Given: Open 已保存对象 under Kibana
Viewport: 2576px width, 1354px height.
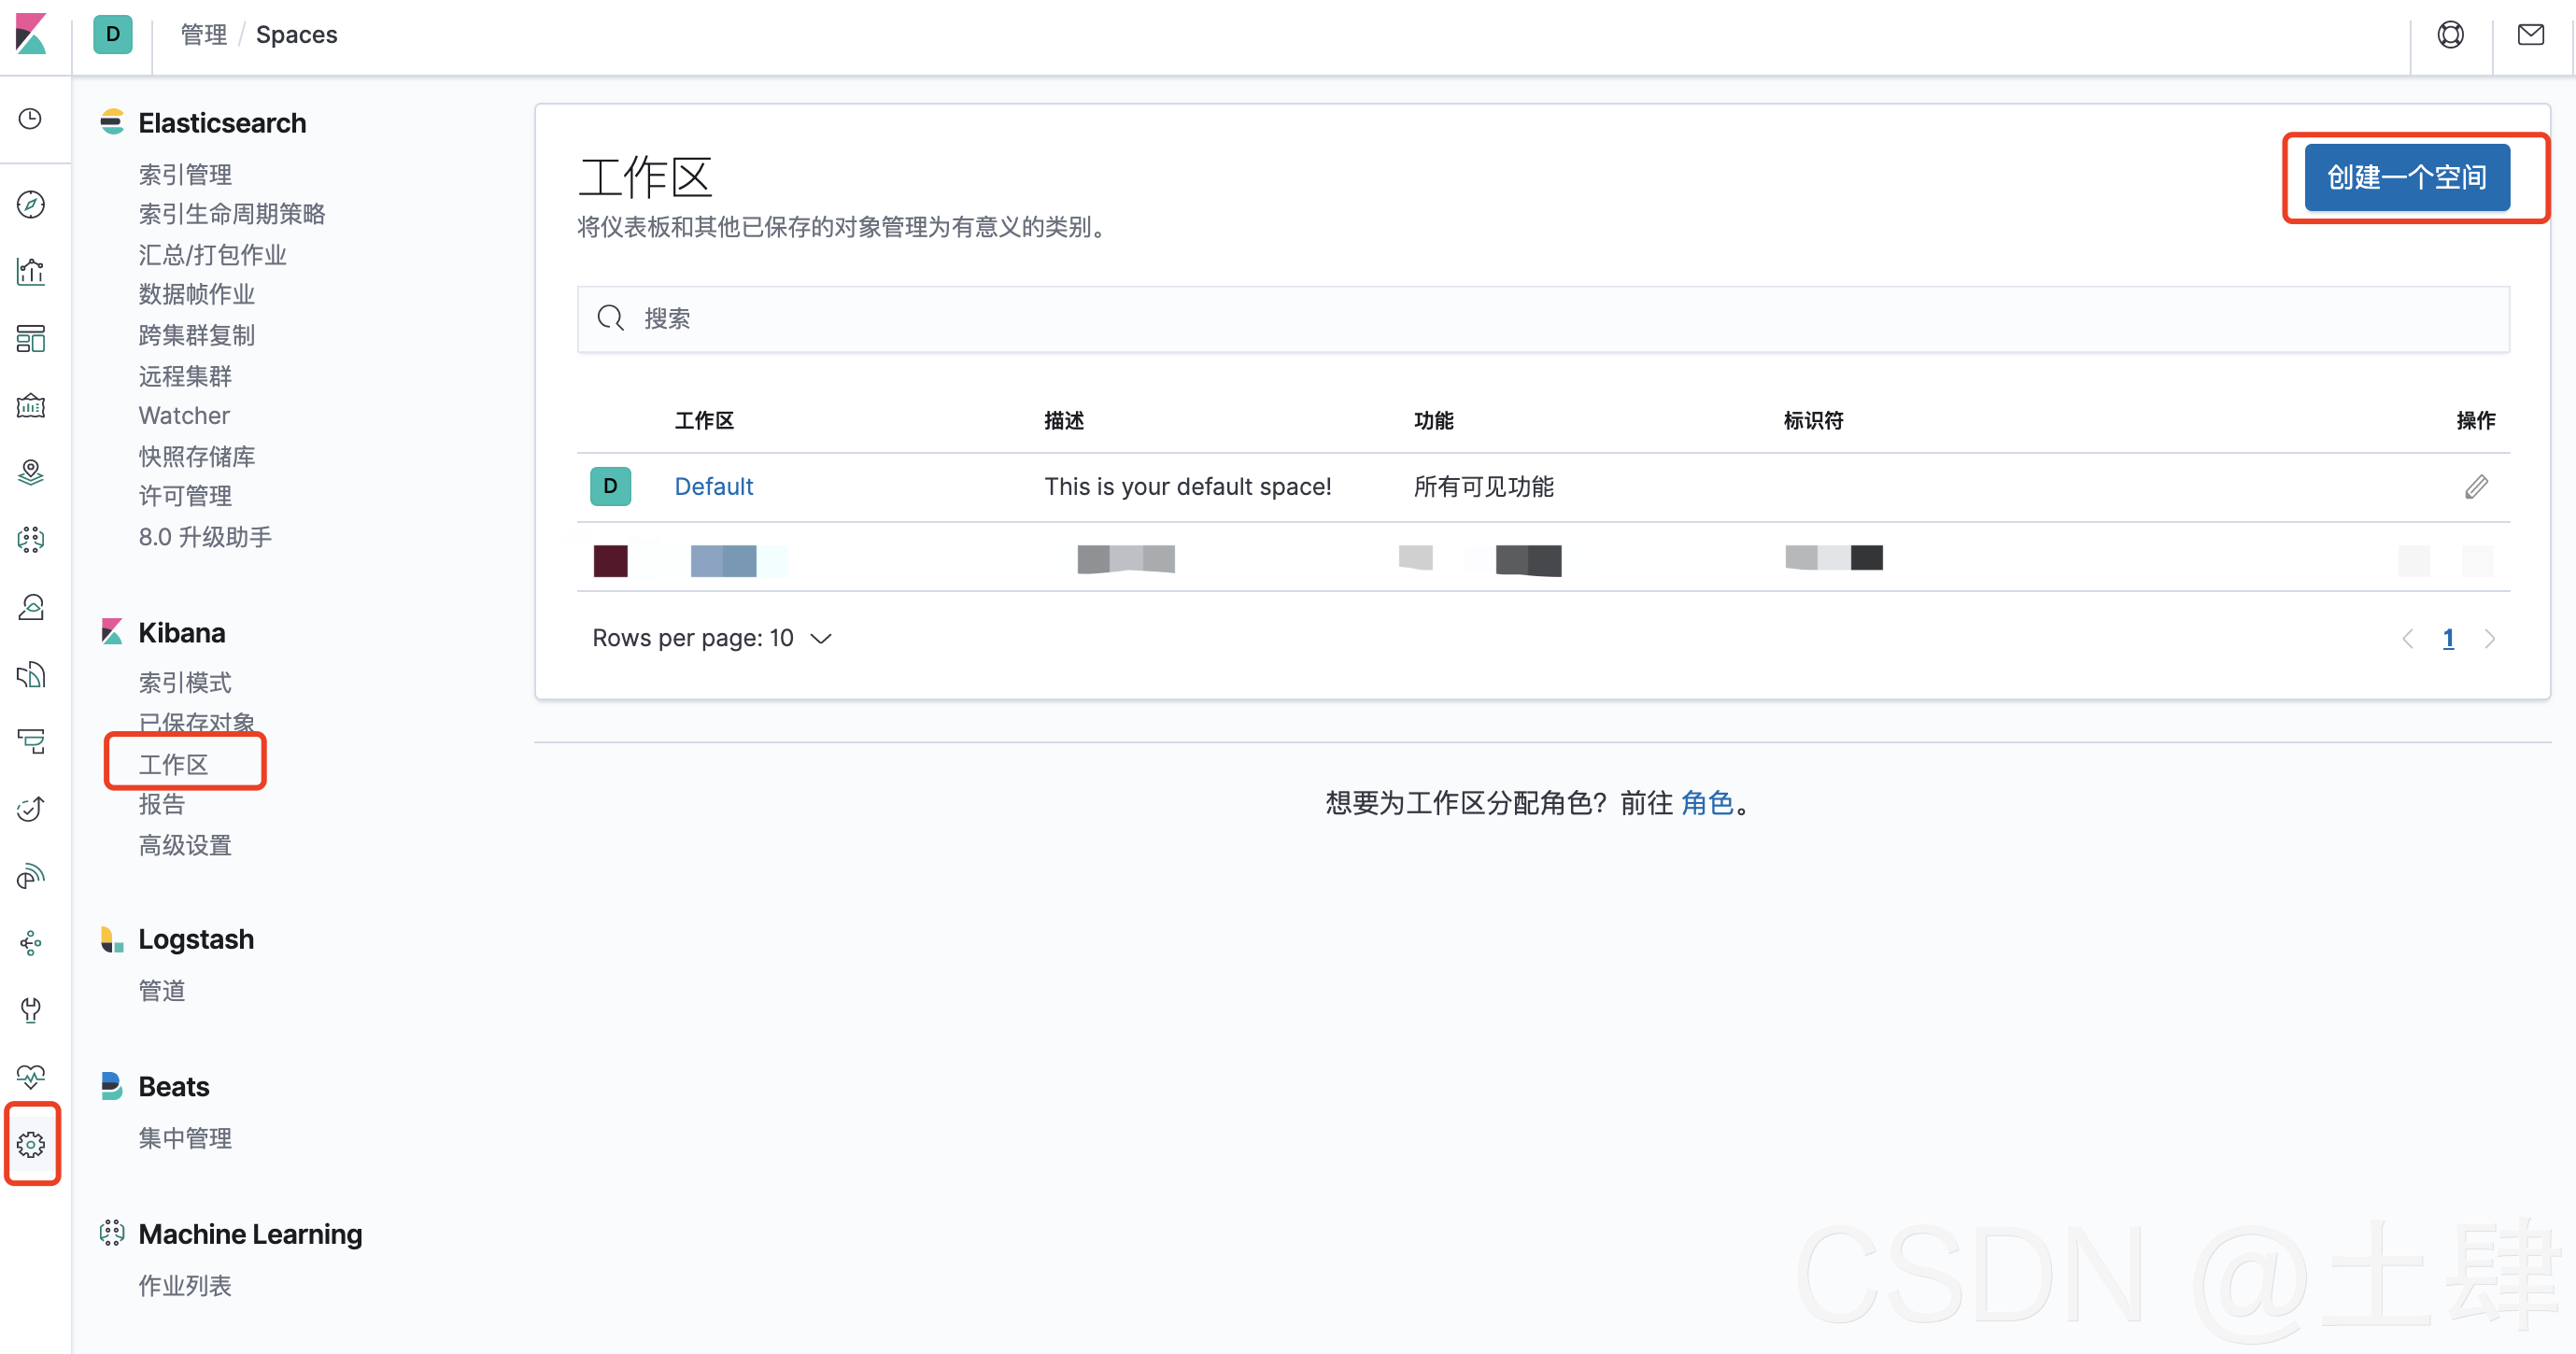Looking at the screenshot, I should [x=197, y=722].
